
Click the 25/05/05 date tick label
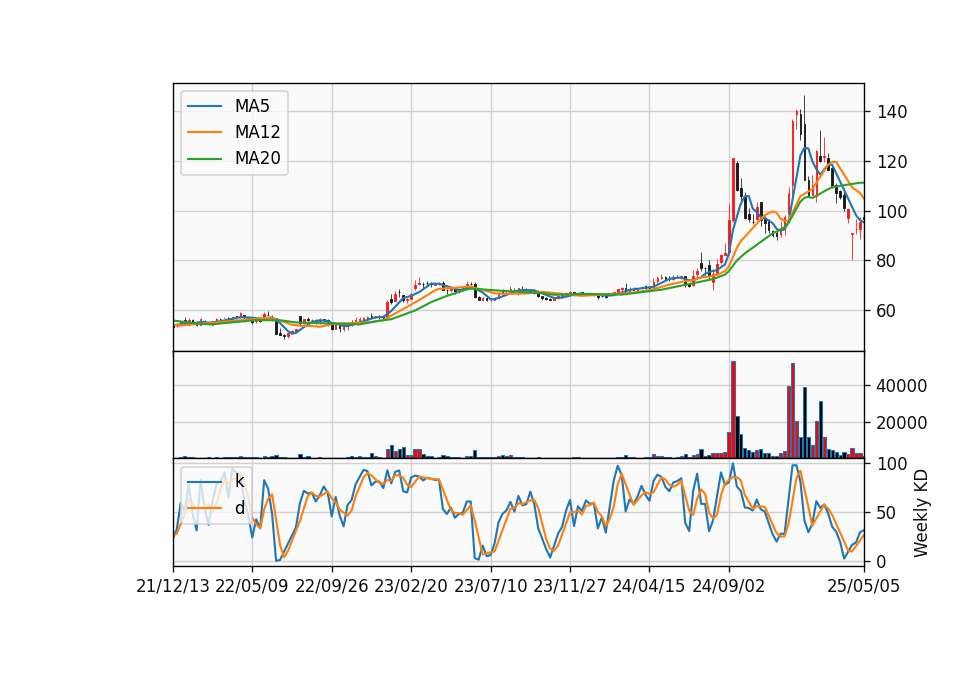(x=864, y=586)
